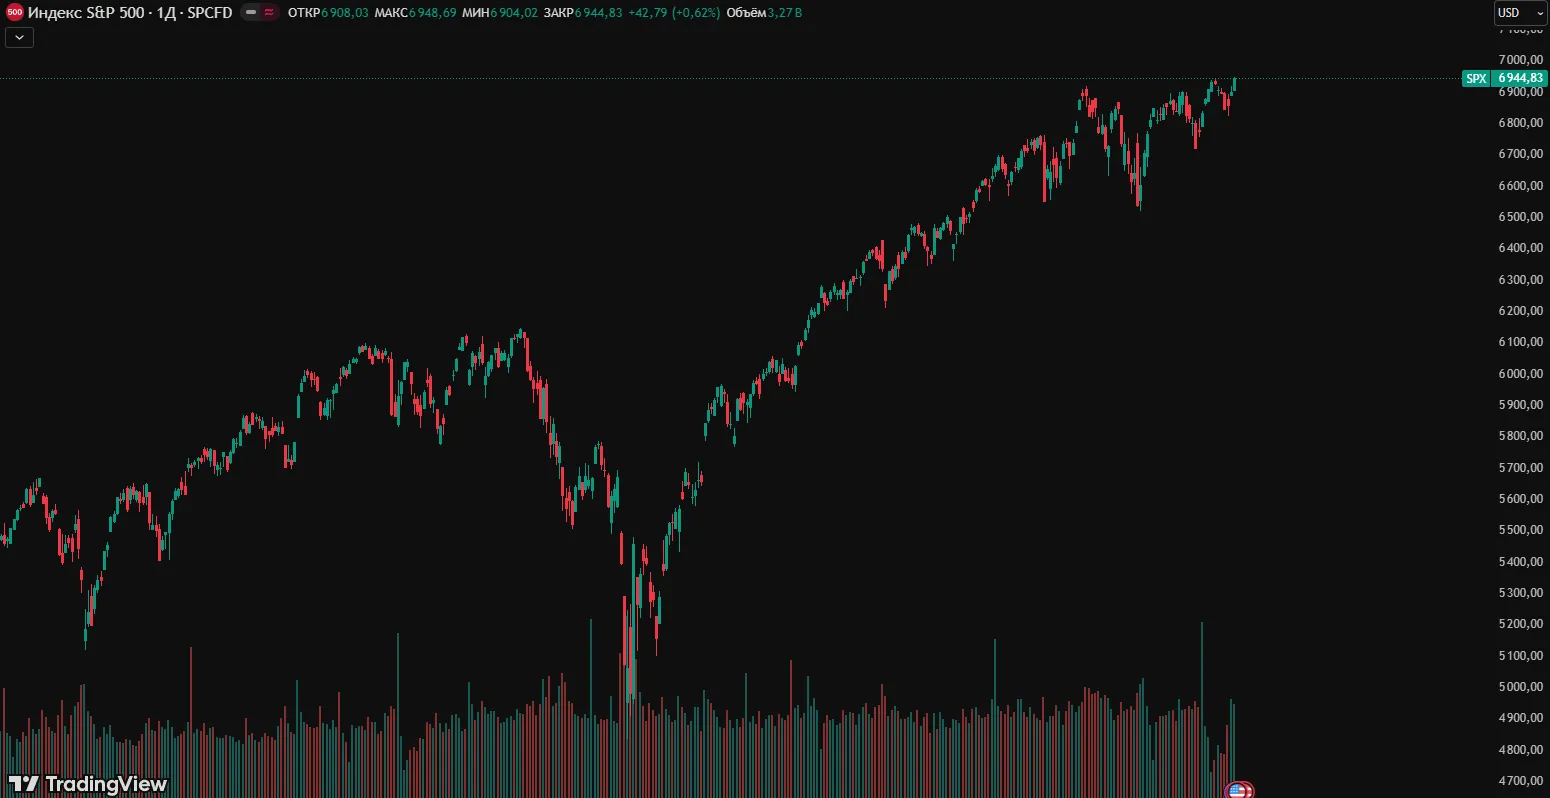Click the latest green candle at chart's right edge

1234,85
